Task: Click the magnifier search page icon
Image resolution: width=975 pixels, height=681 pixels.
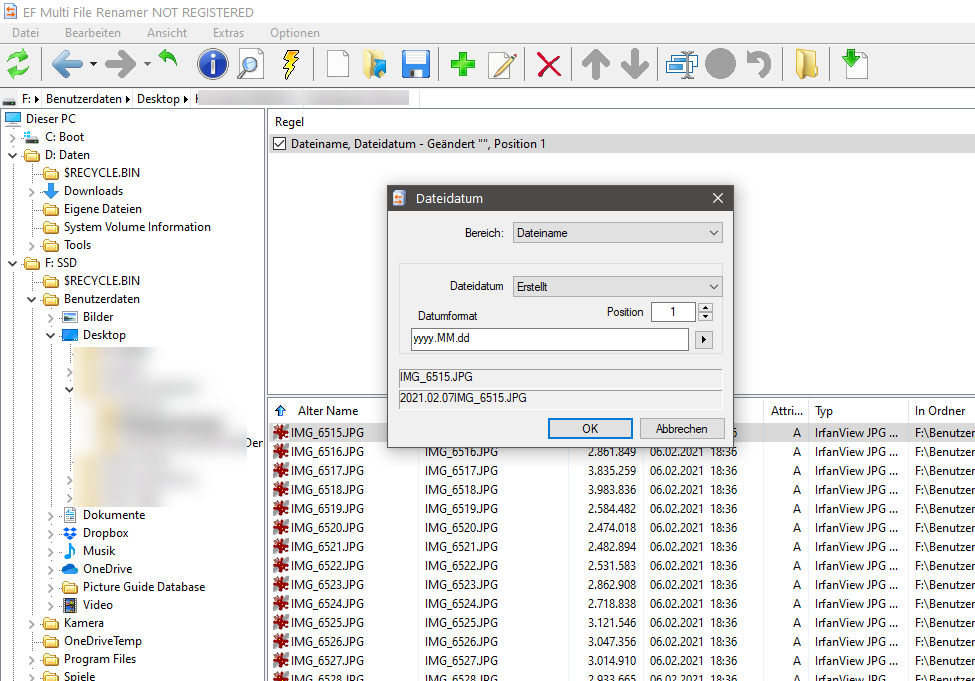Action: [251, 64]
